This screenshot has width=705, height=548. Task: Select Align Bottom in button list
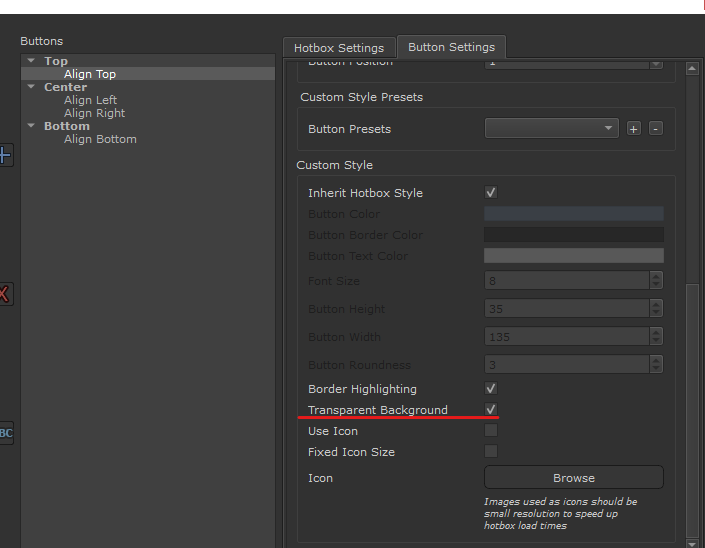pos(100,139)
